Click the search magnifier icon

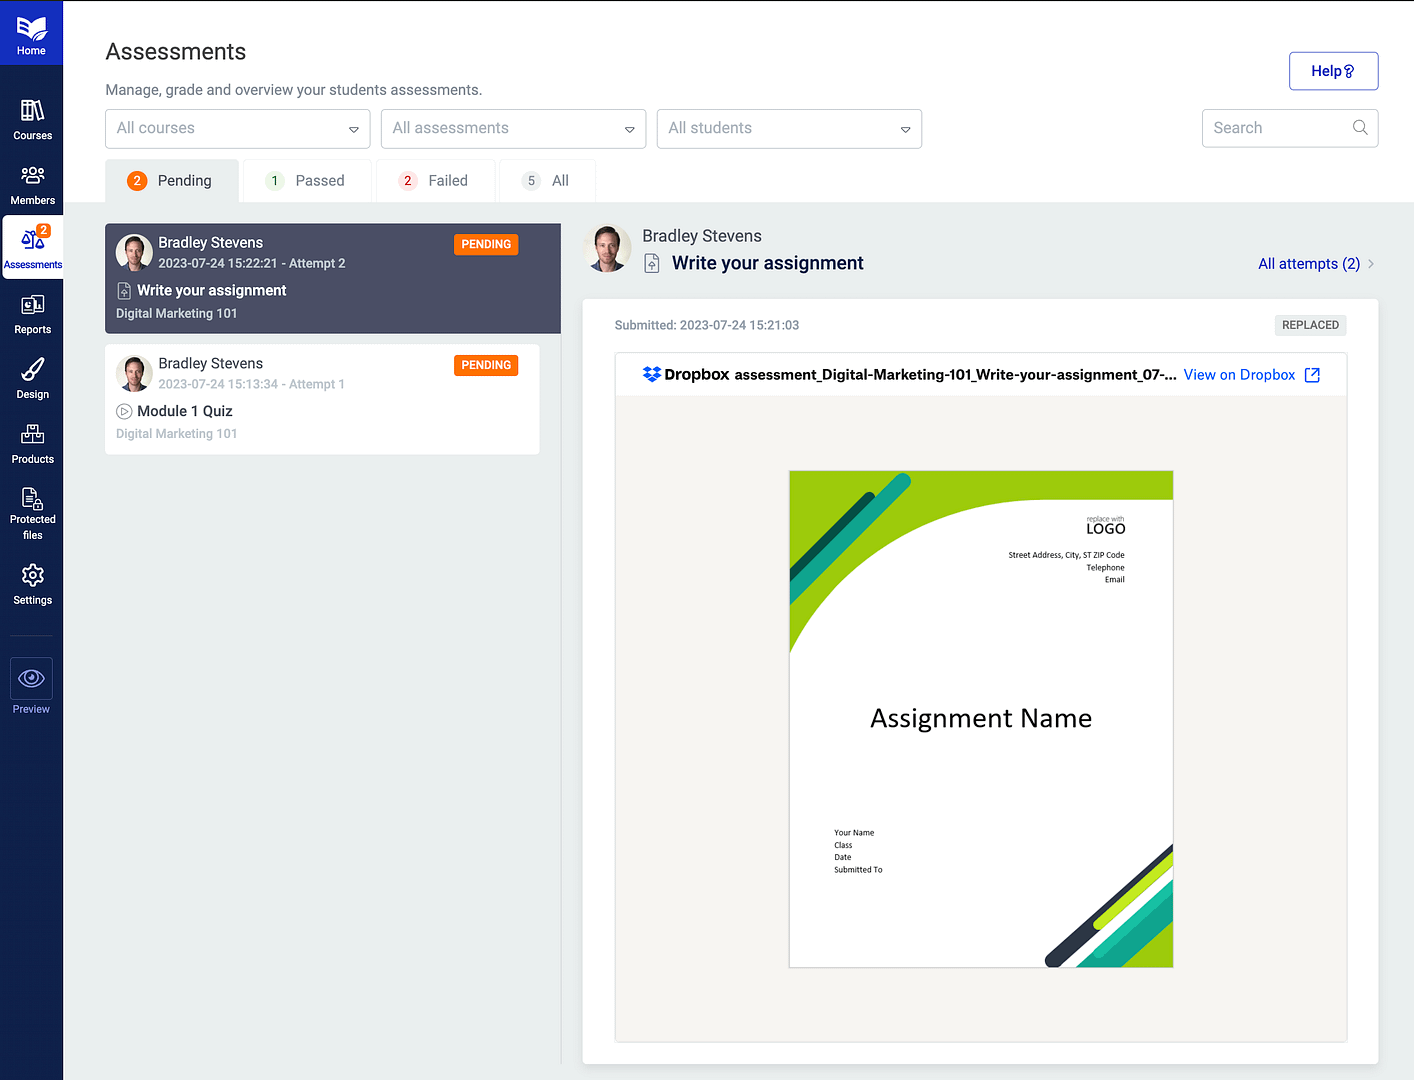tap(1358, 127)
